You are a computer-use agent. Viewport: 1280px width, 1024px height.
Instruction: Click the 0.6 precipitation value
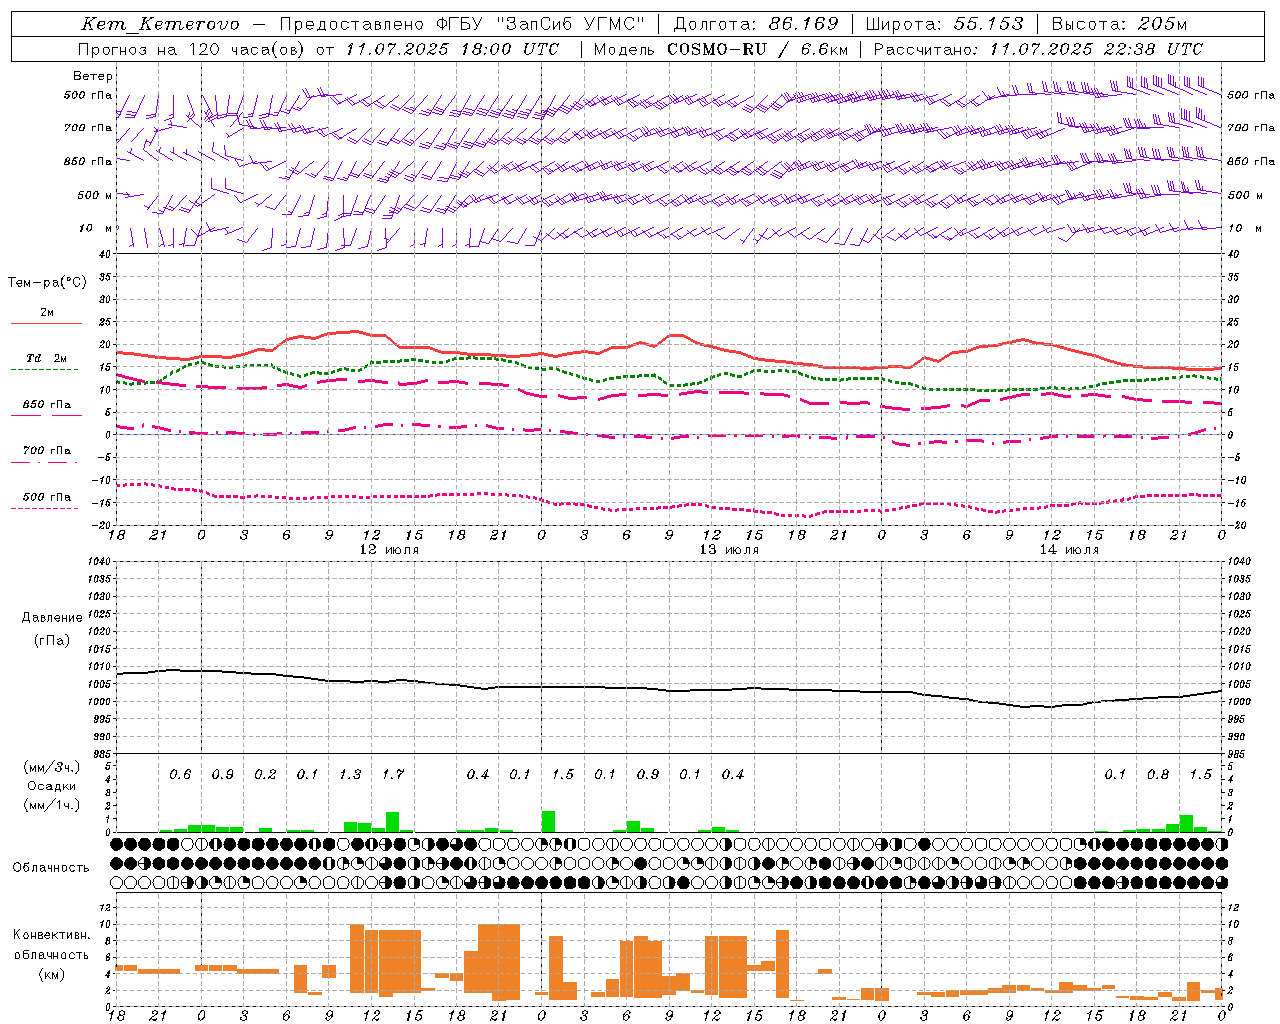[x=180, y=775]
